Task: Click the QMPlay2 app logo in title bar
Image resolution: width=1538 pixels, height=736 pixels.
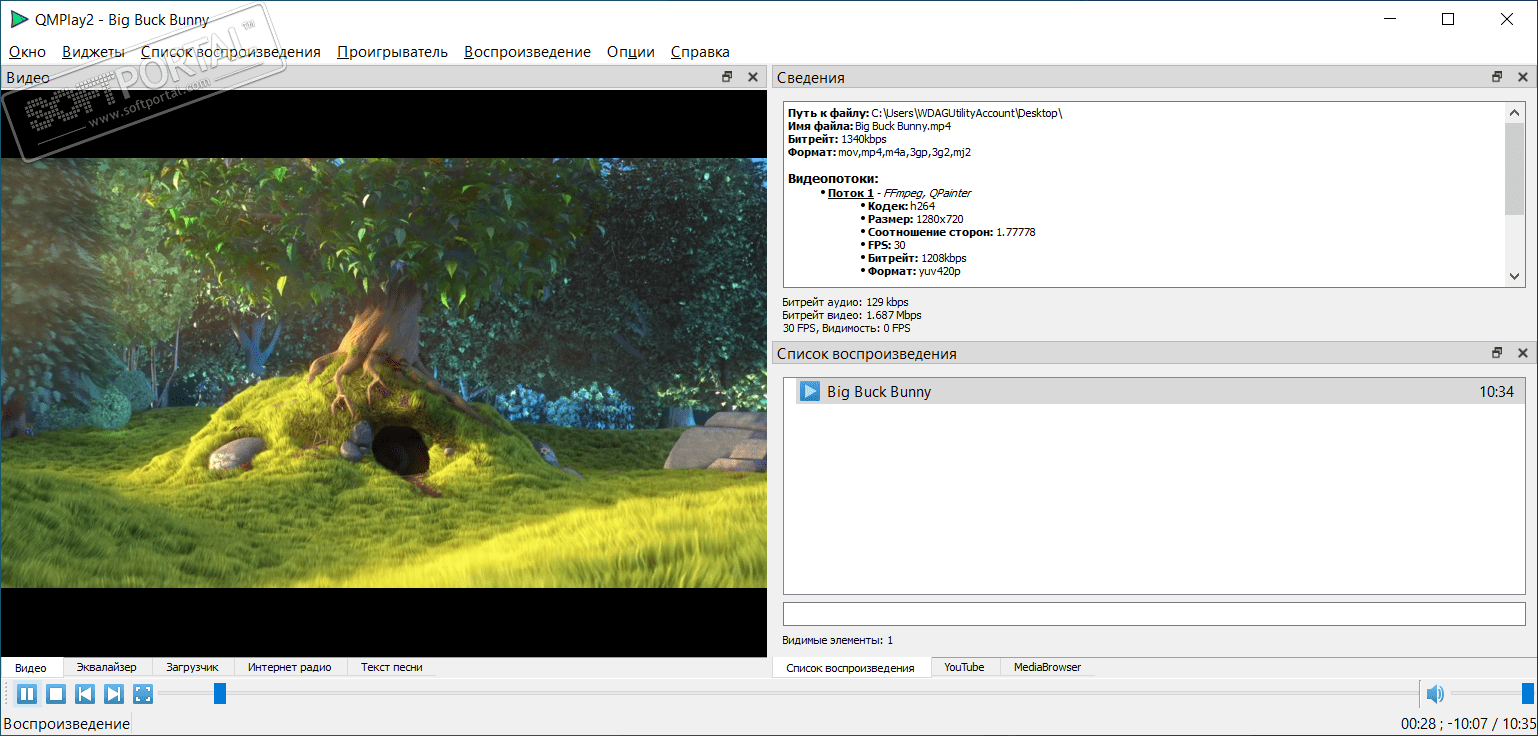Action: 19,19
